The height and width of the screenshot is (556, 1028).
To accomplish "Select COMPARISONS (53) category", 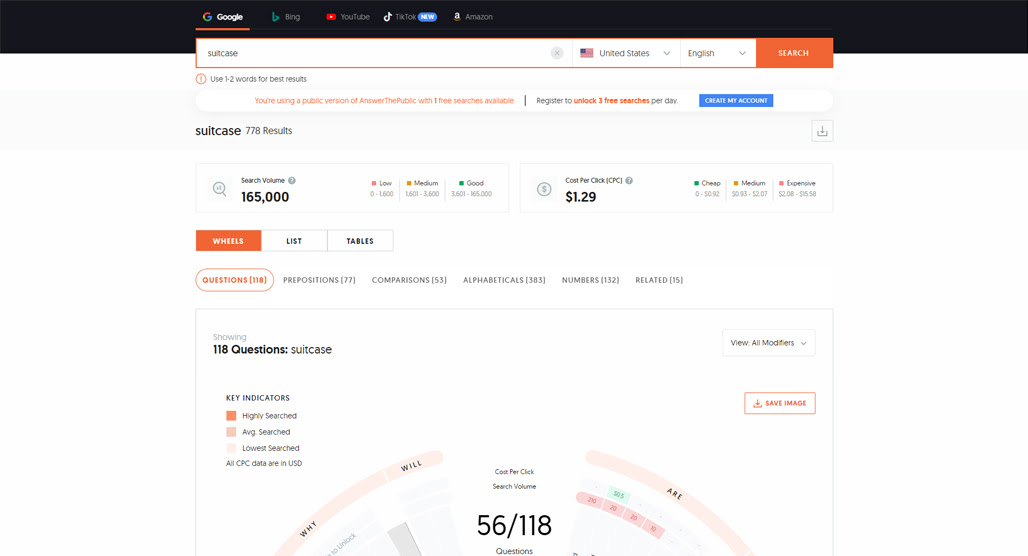I will [x=409, y=280].
